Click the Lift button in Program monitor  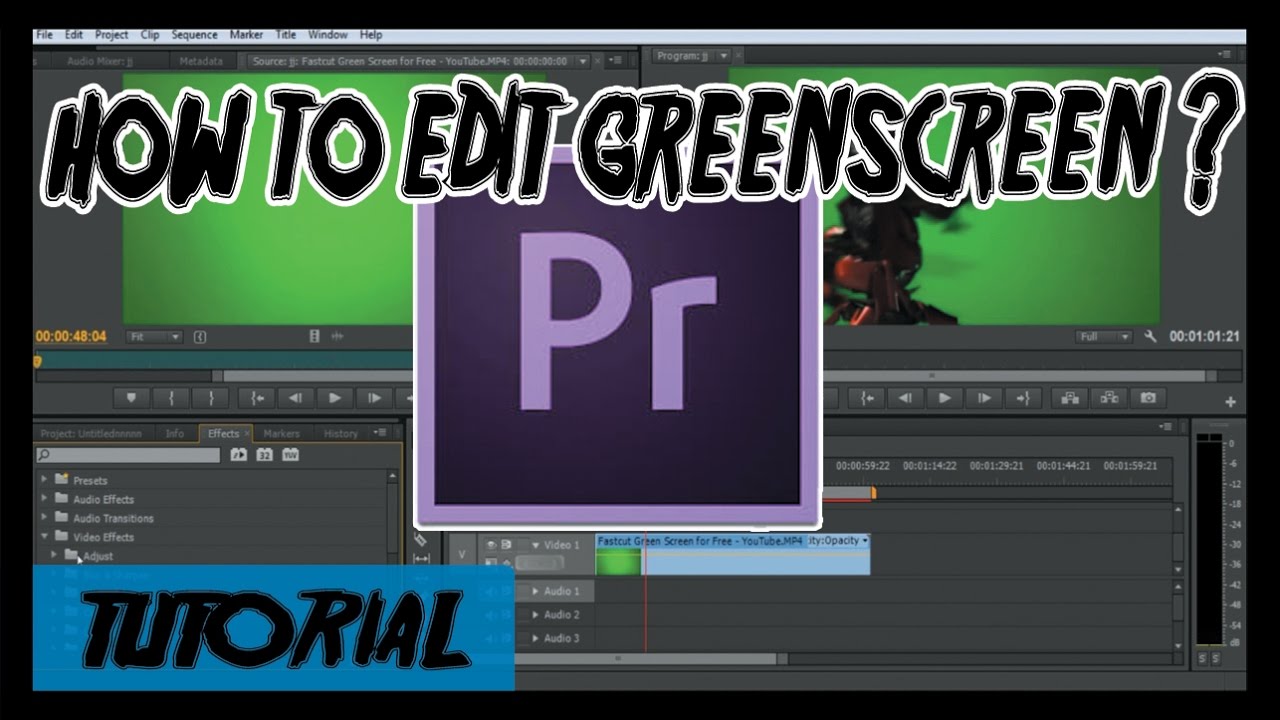tap(1071, 398)
